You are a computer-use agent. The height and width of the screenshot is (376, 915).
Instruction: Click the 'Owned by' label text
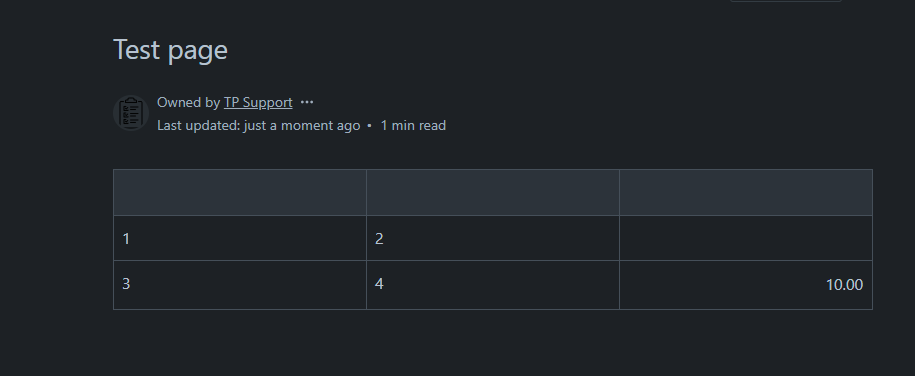coord(188,102)
